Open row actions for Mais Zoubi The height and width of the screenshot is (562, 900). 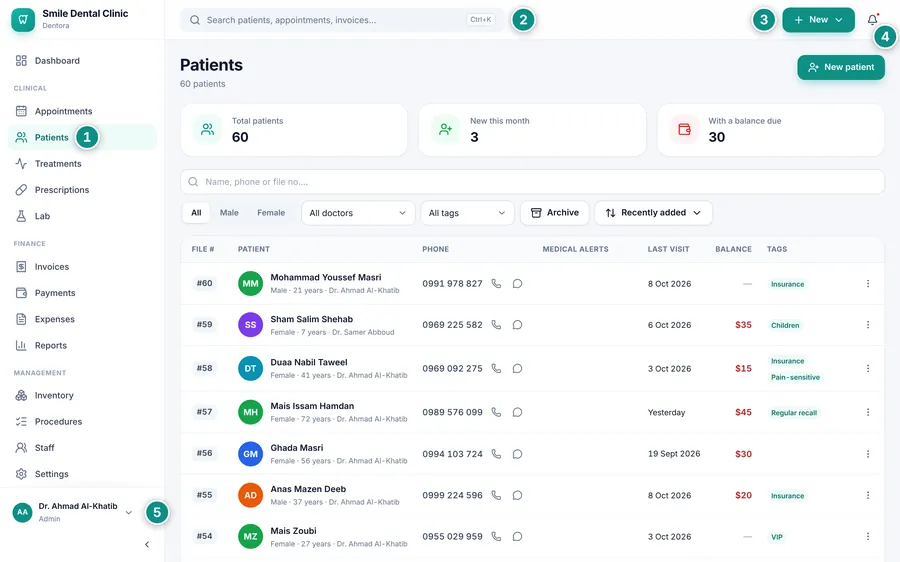pos(868,537)
